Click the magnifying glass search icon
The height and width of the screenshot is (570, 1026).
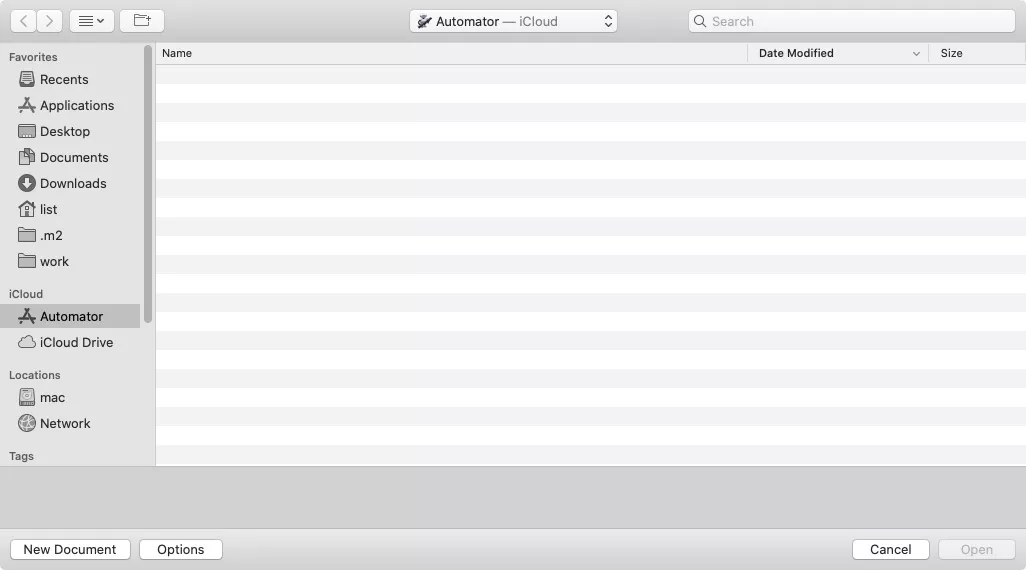(x=699, y=21)
